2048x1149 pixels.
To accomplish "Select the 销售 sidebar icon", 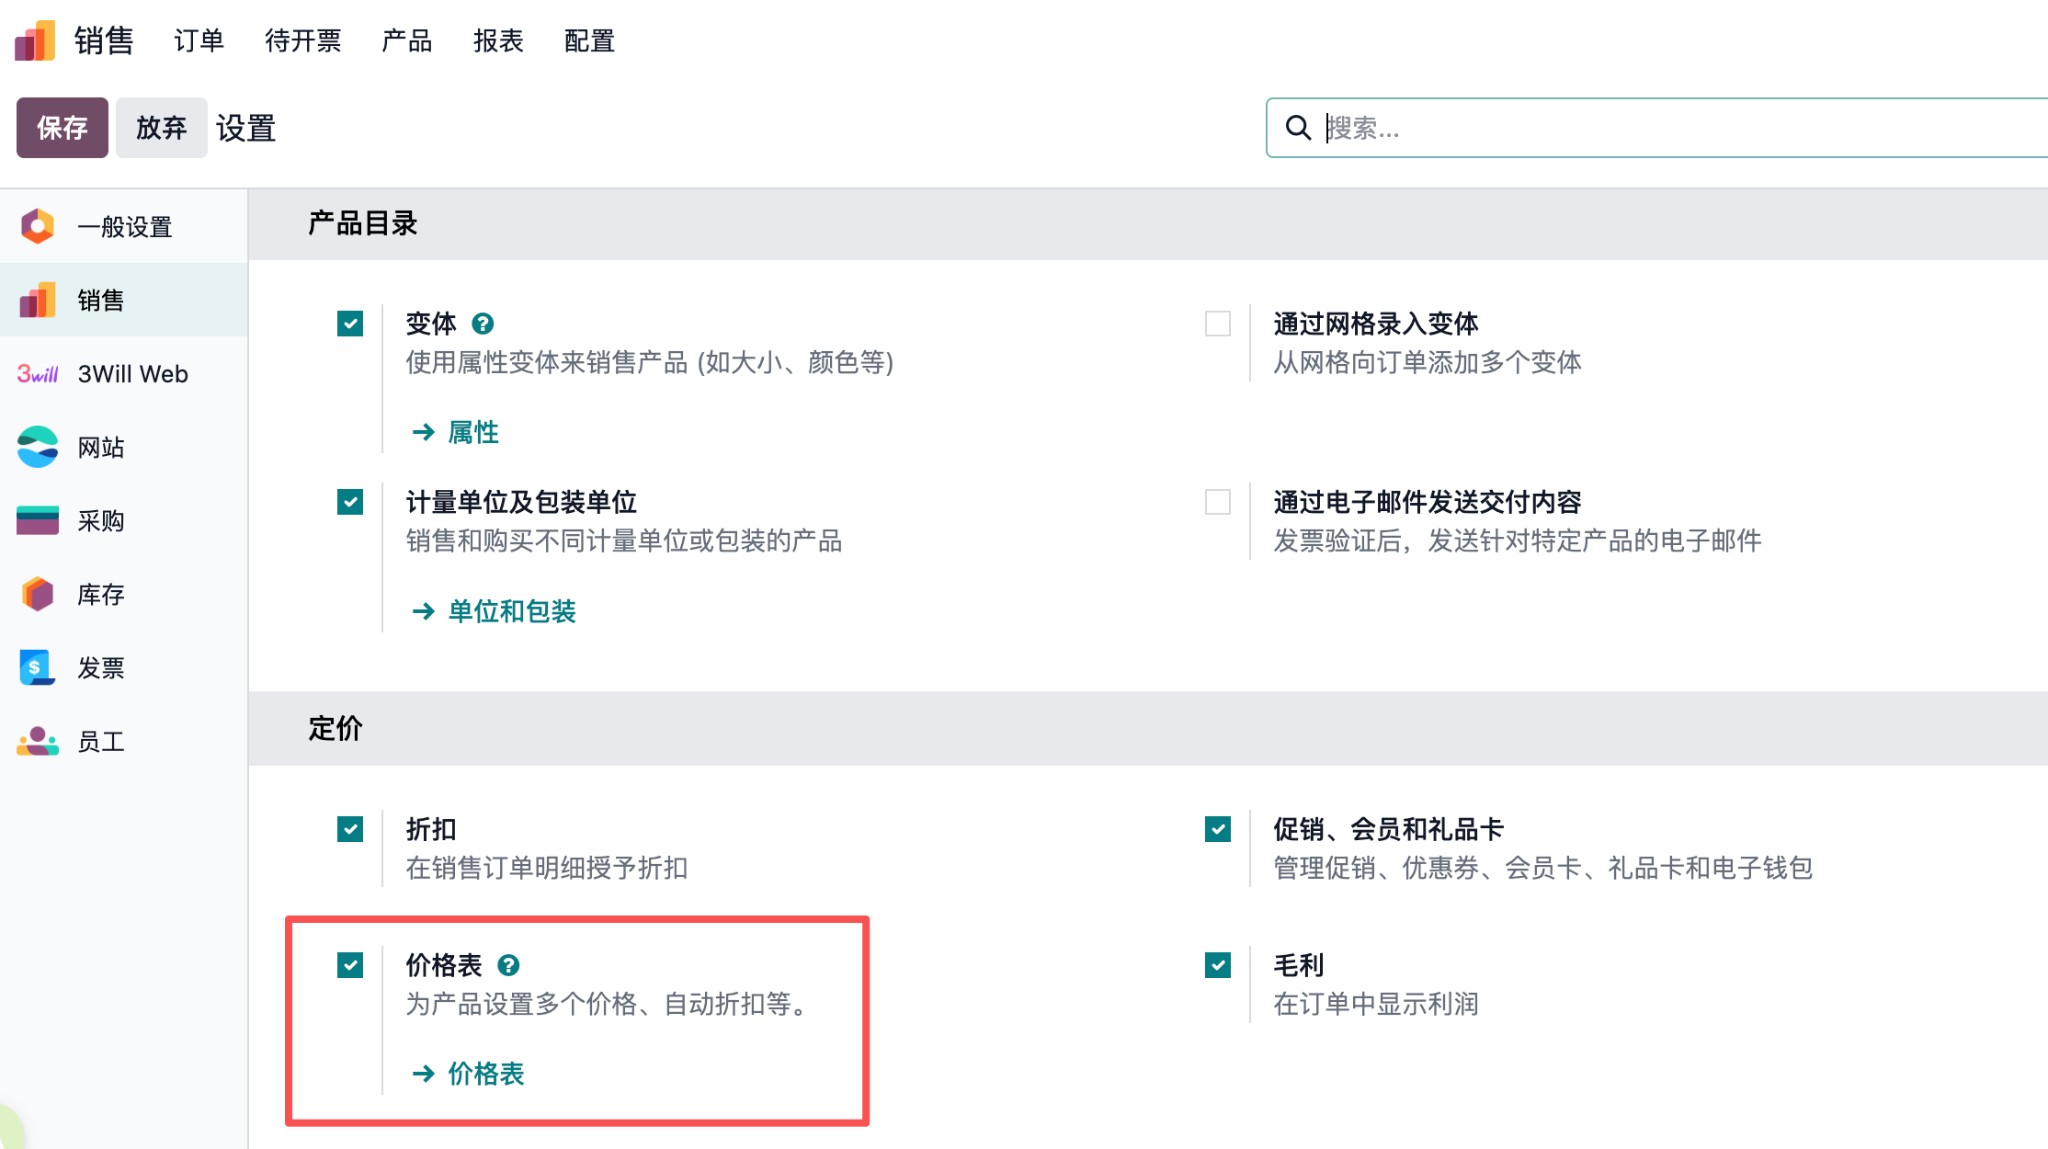I will tap(38, 300).
